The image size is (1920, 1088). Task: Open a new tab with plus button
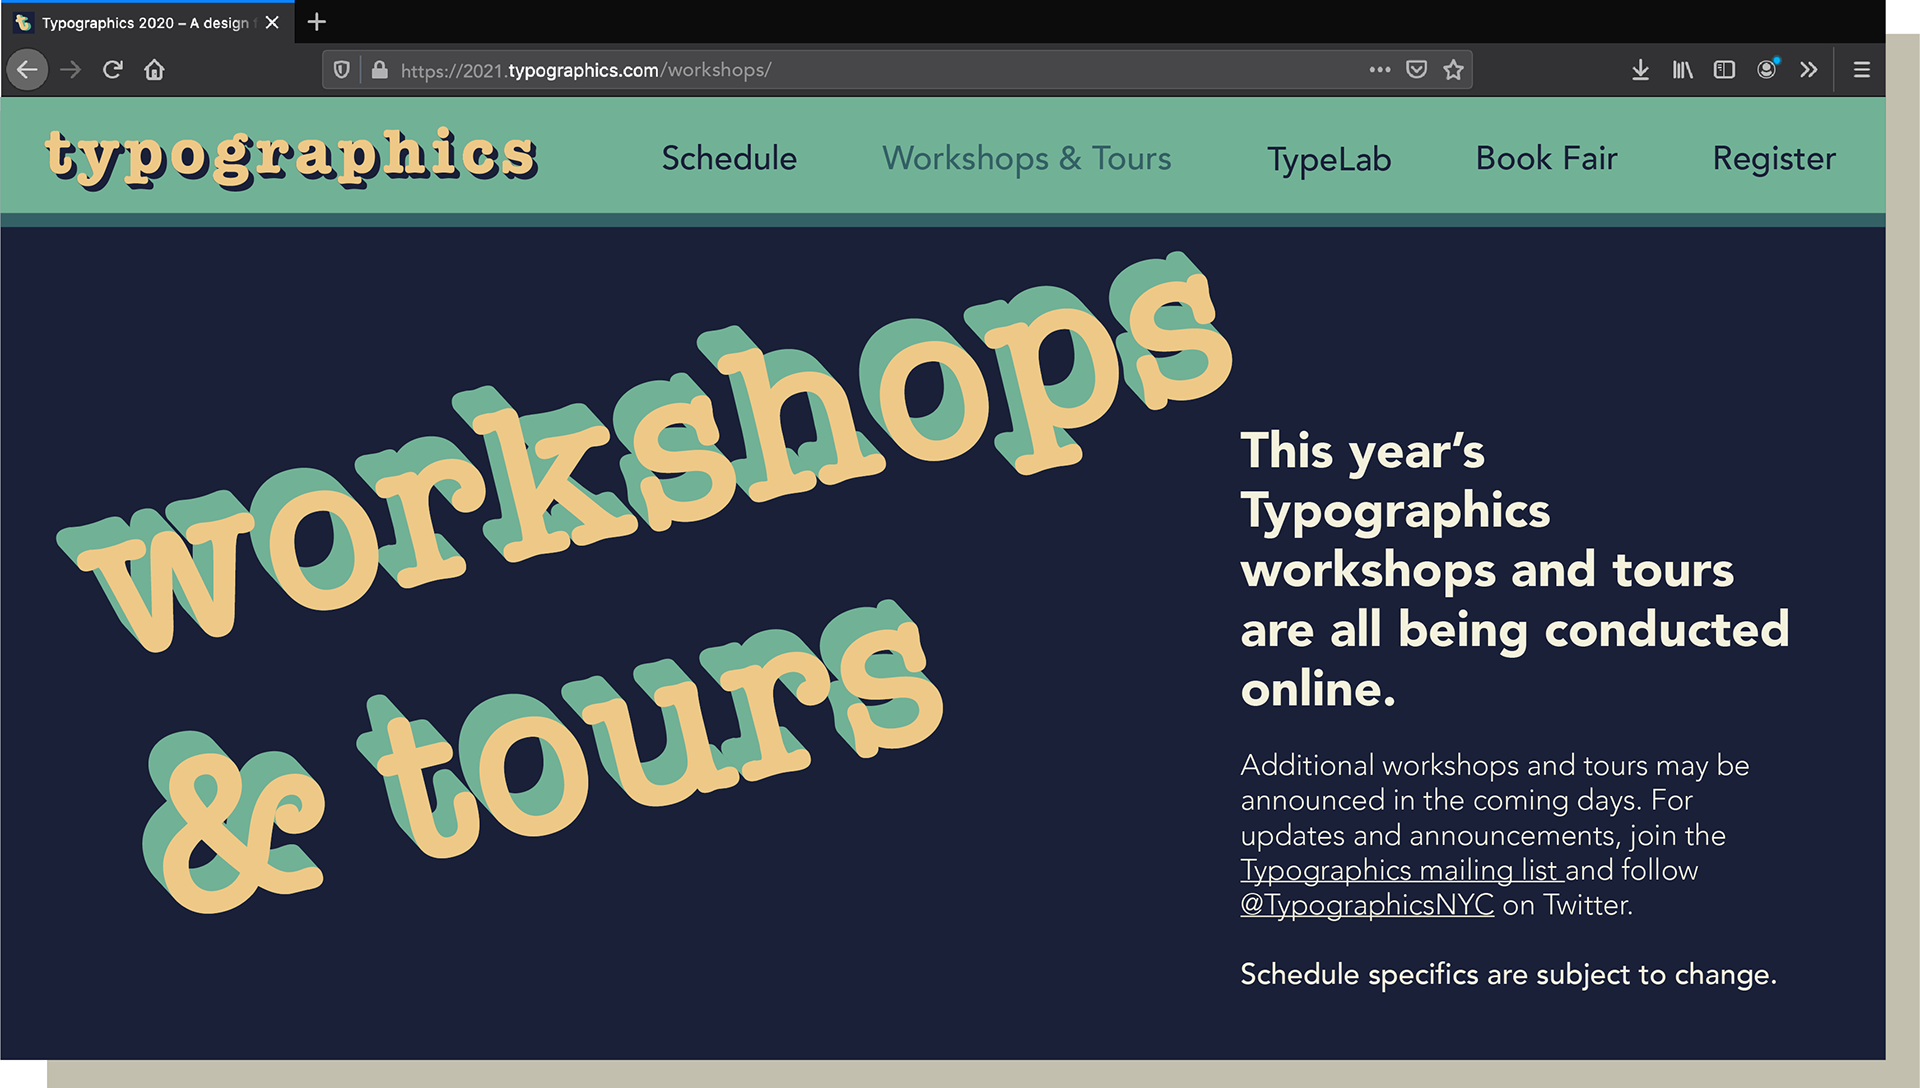[316, 22]
